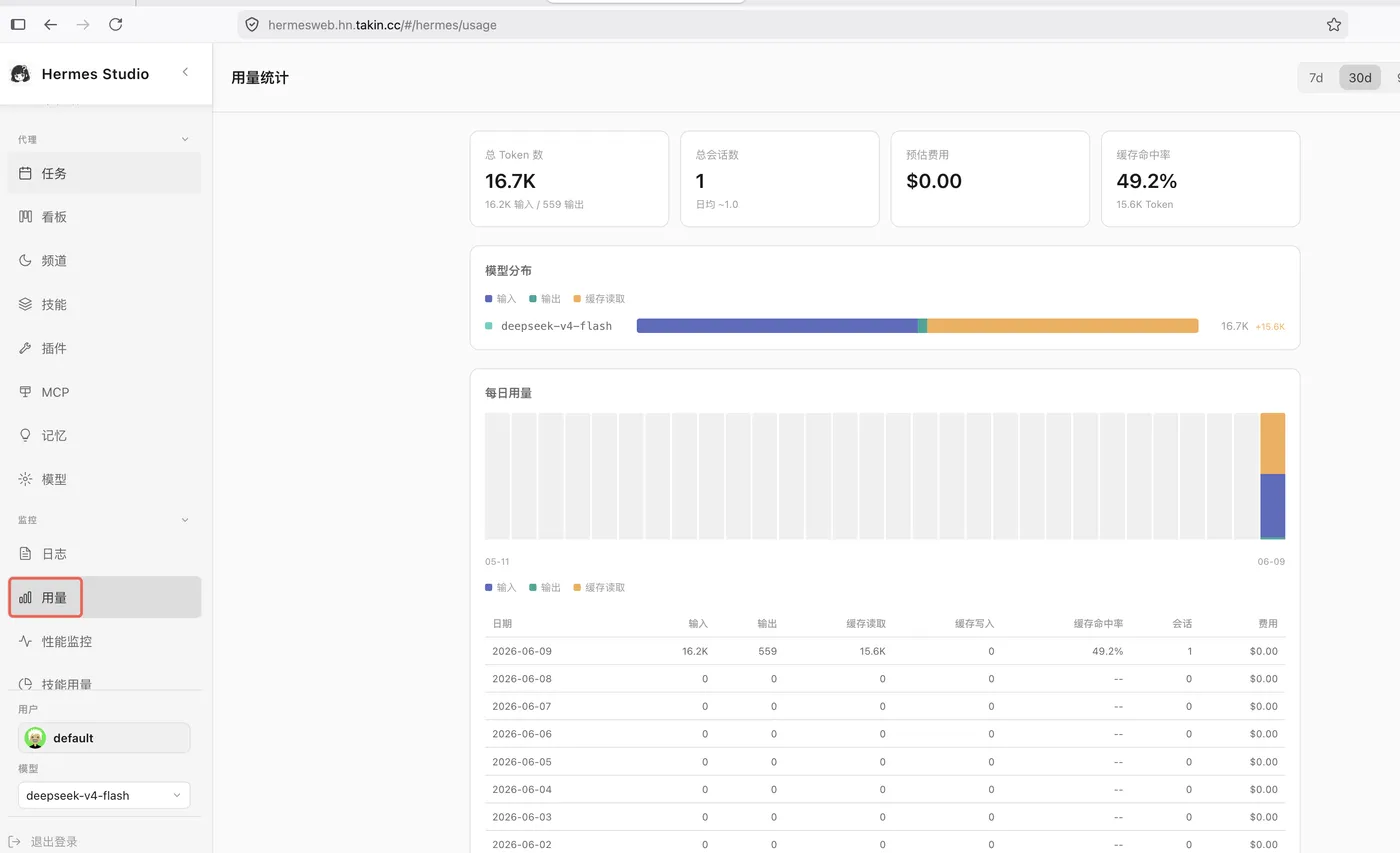
Task: Toggle 输入 legend under daily usage chart
Action: point(501,588)
